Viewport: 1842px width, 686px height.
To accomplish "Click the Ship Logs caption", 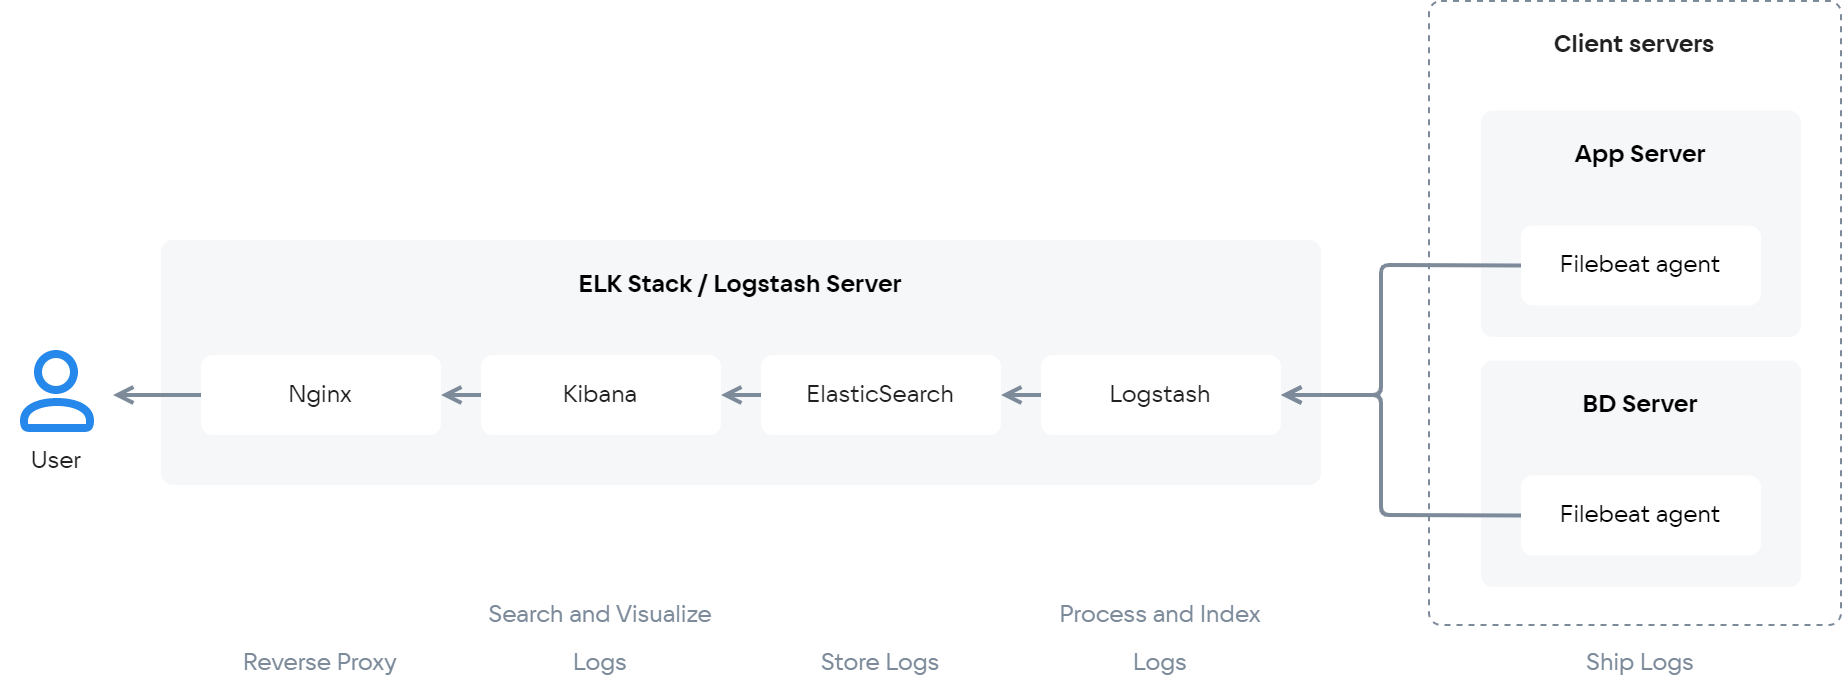I will coord(1640,662).
